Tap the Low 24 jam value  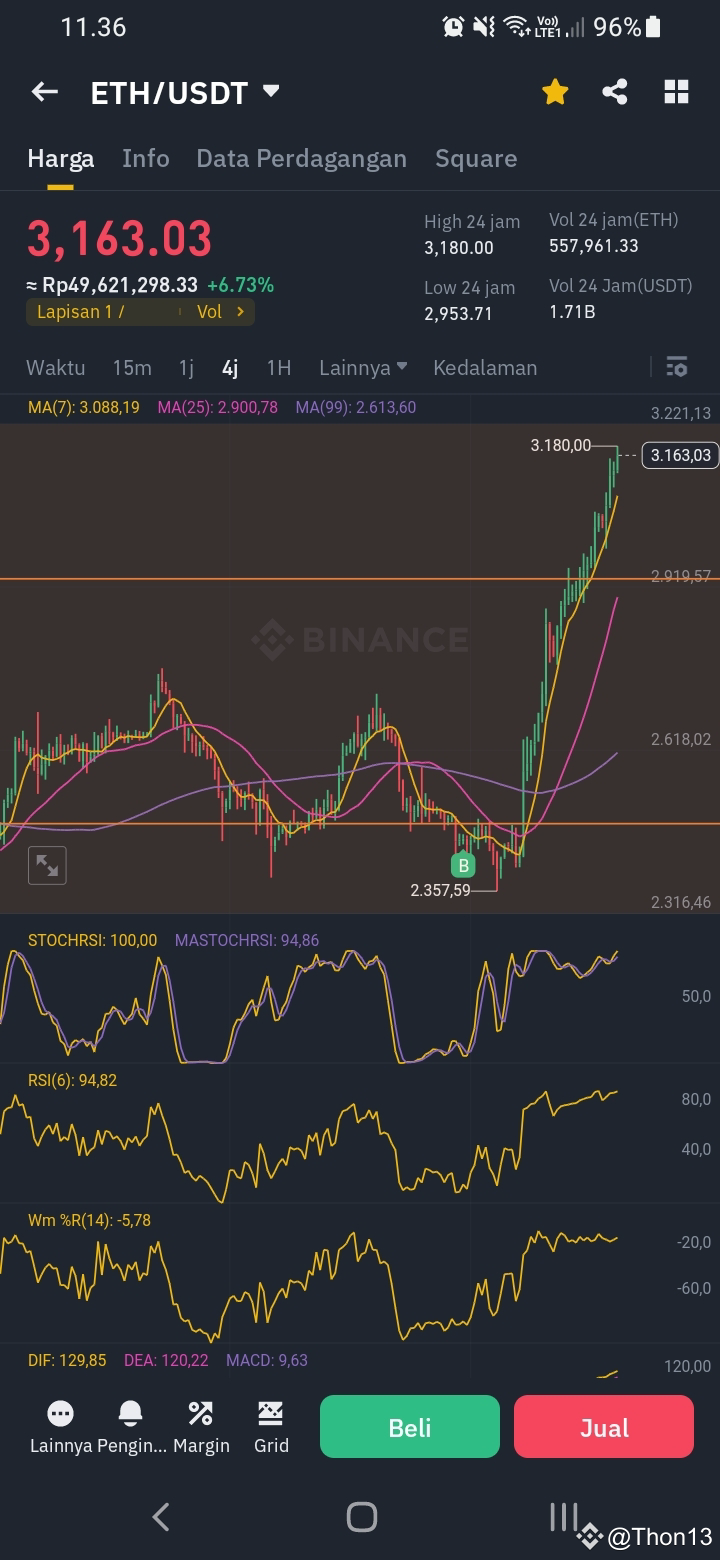point(458,313)
